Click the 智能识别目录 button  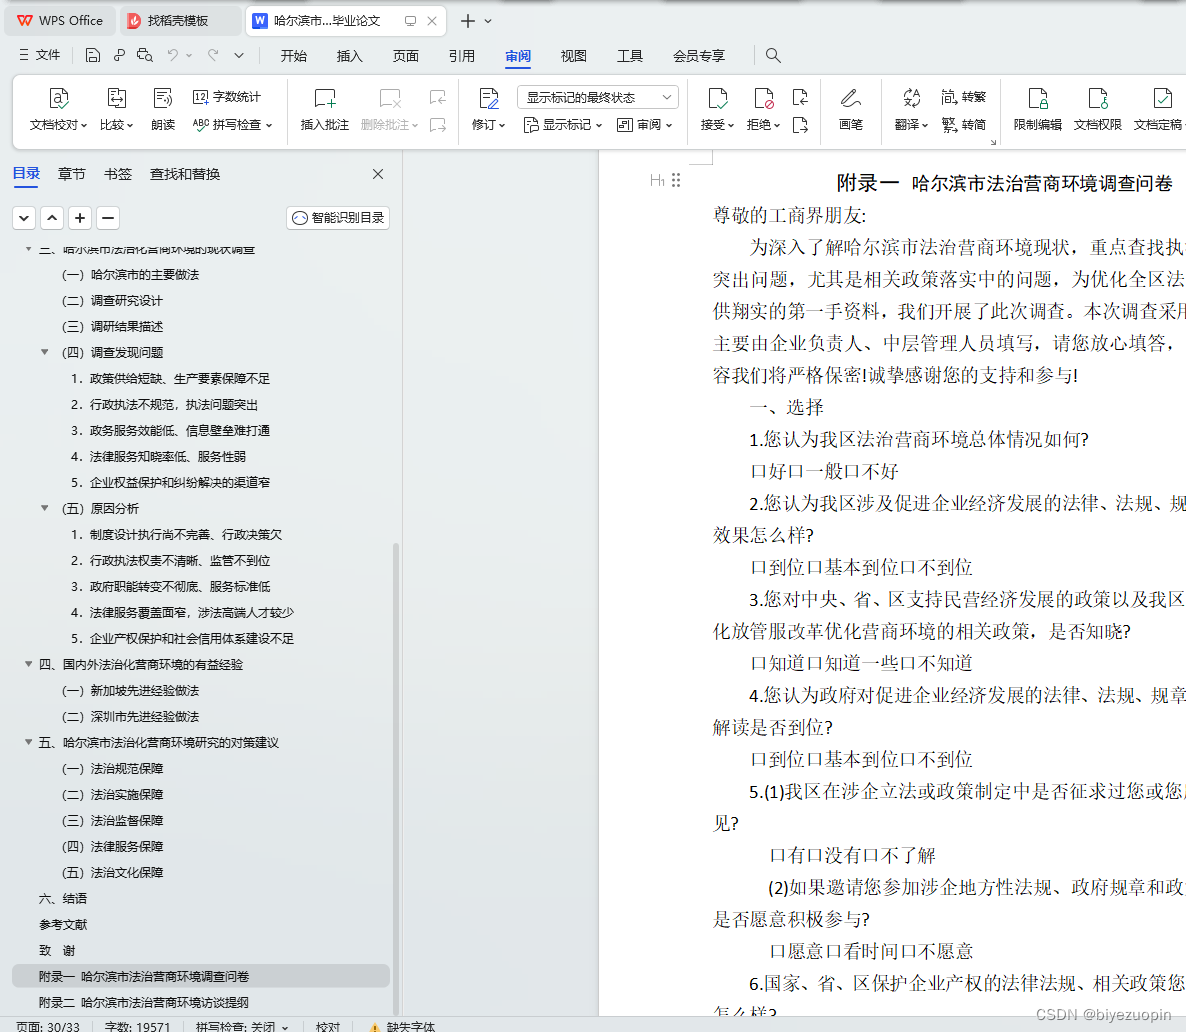click(338, 218)
